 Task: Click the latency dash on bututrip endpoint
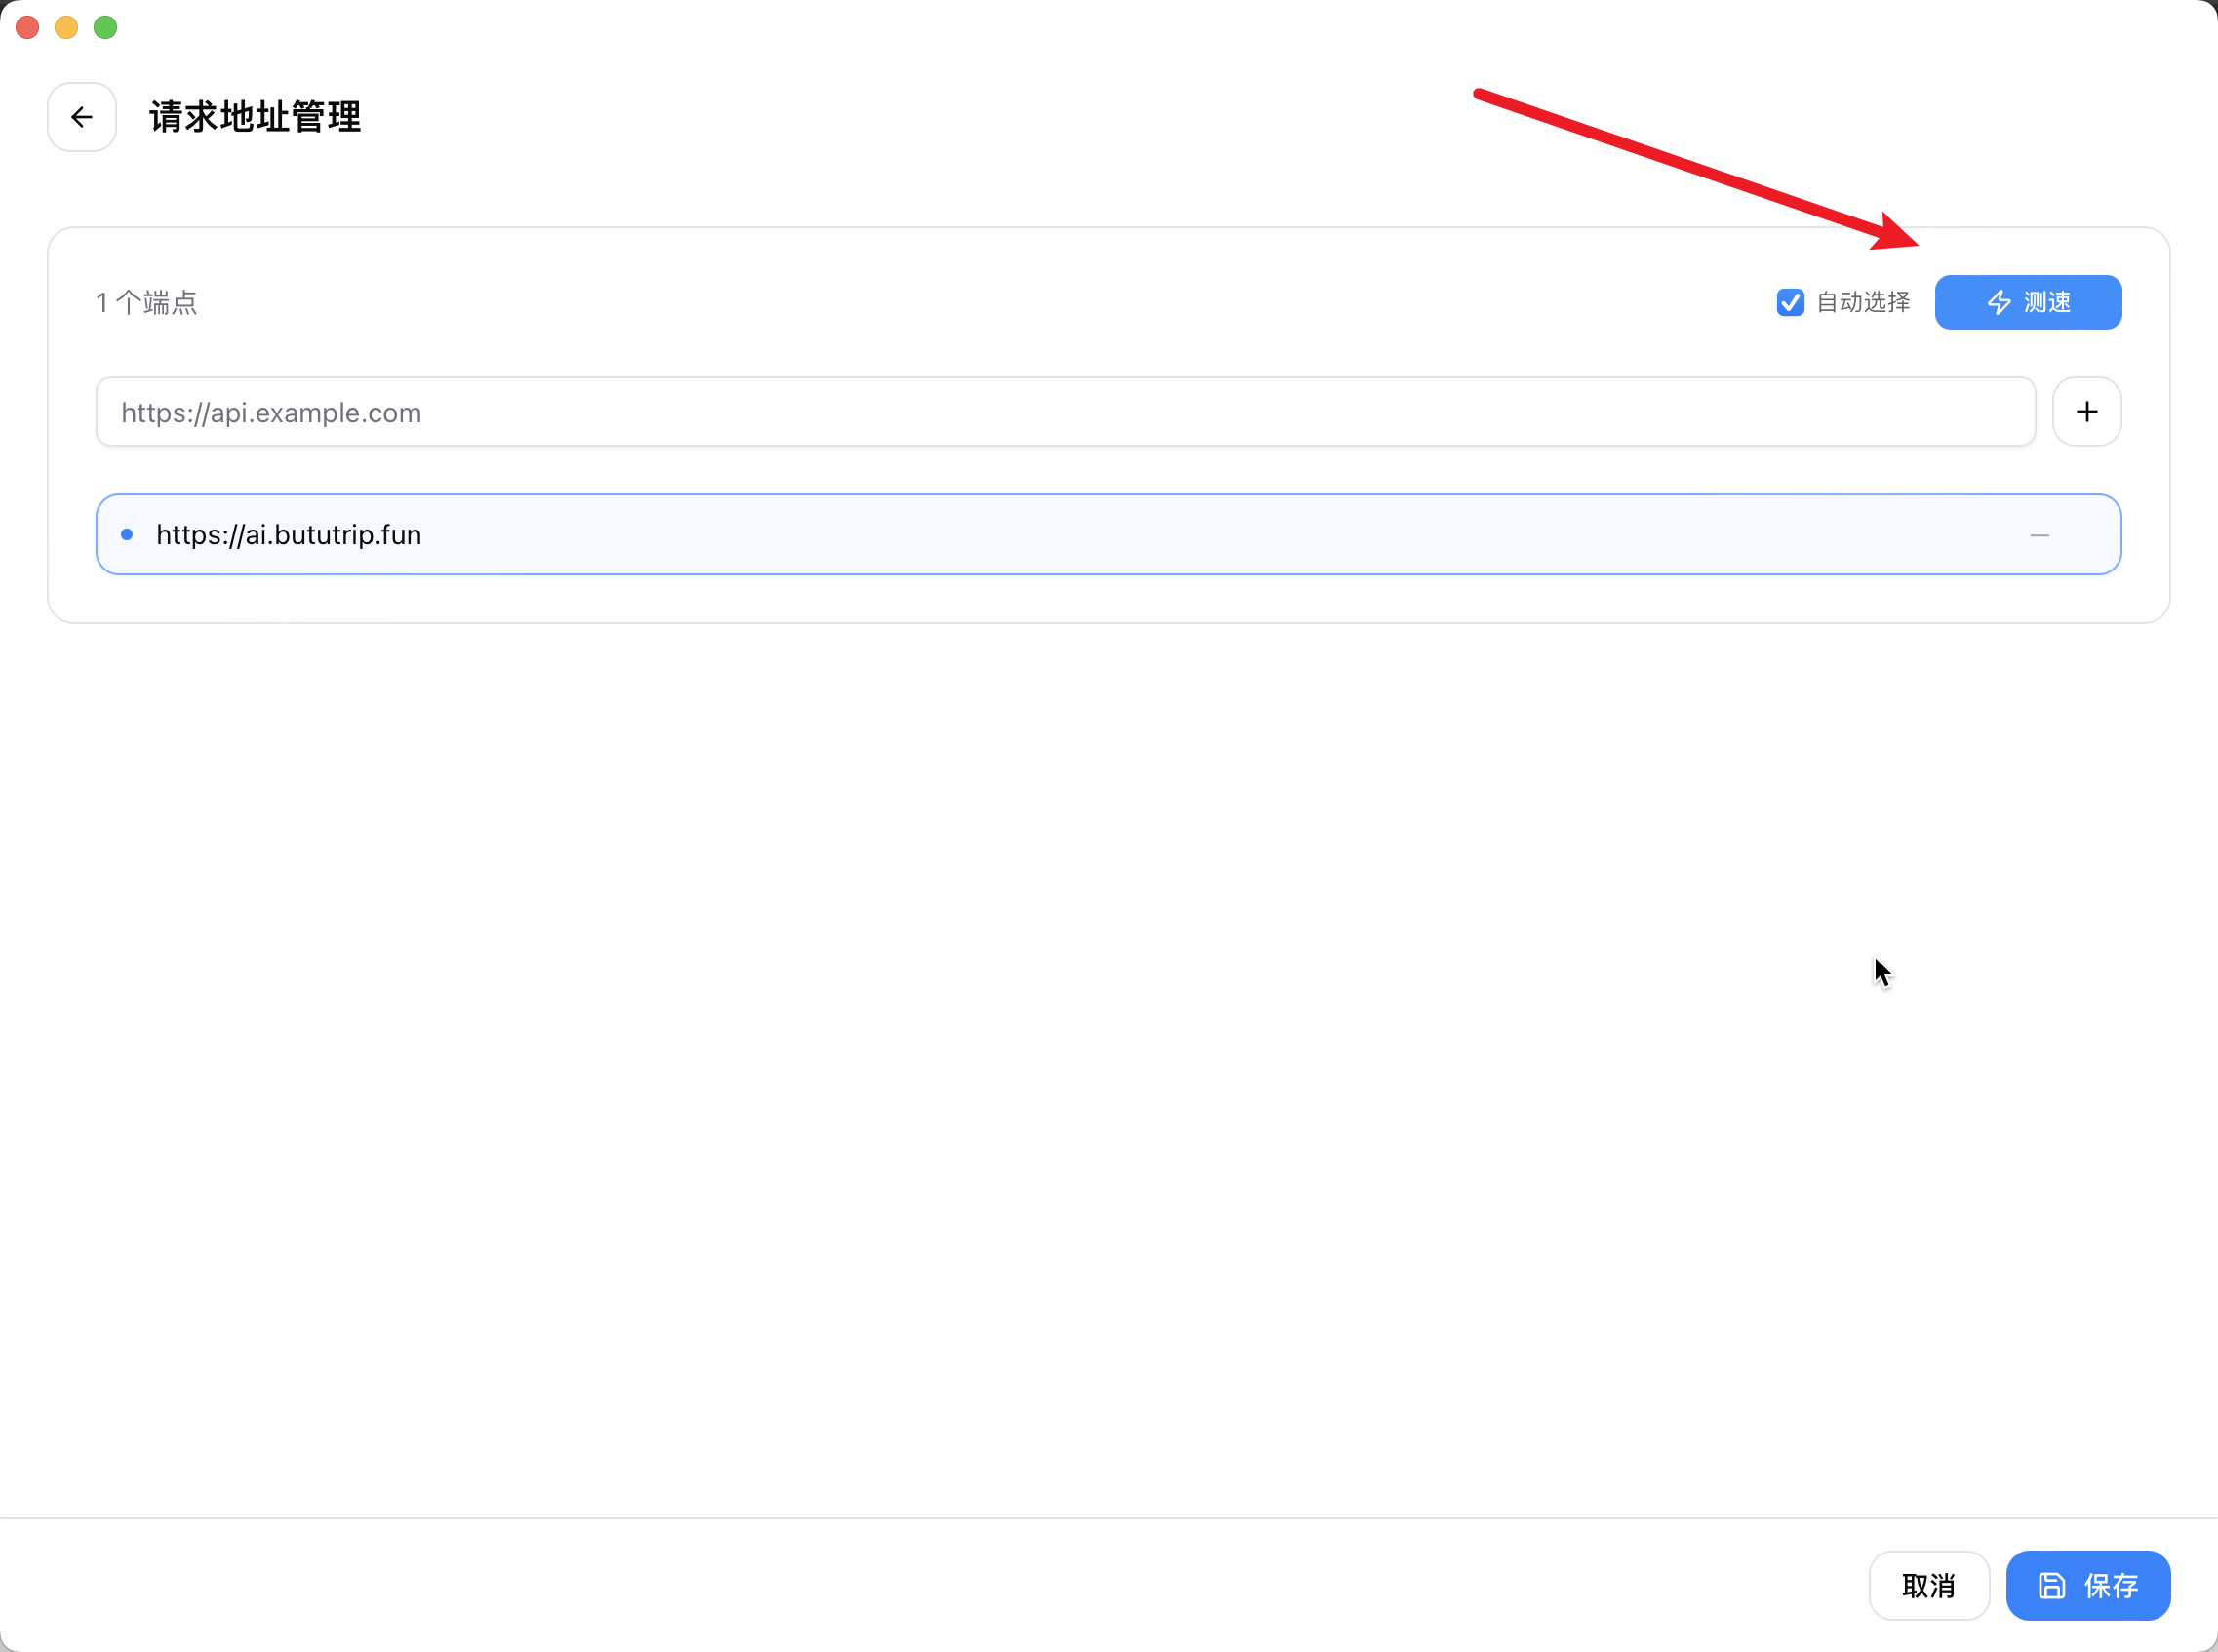coord(2039,535)
